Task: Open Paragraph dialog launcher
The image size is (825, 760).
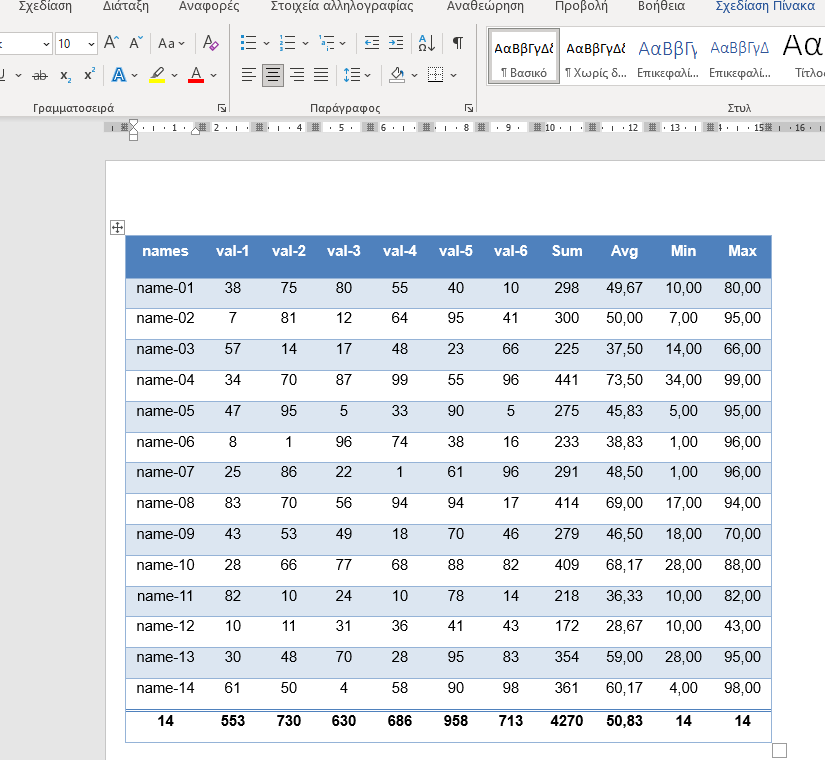Action: coord(469,108)
